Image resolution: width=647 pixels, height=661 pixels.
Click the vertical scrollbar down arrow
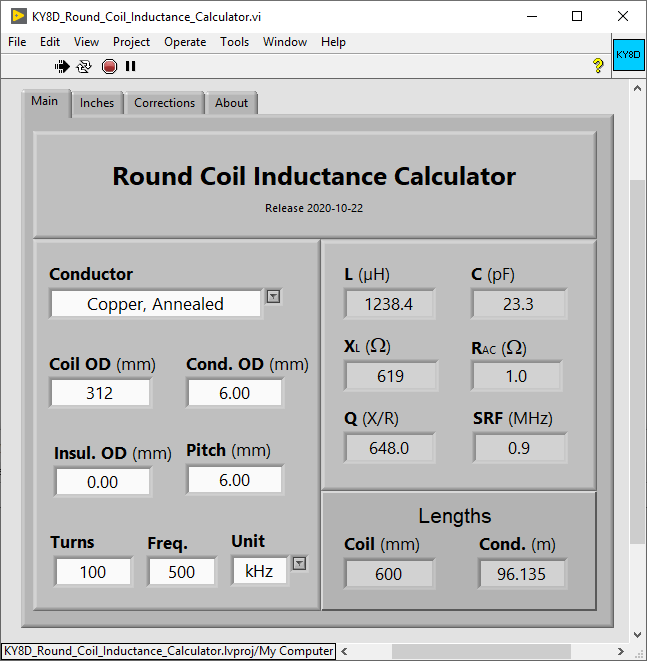click(637, 635)
